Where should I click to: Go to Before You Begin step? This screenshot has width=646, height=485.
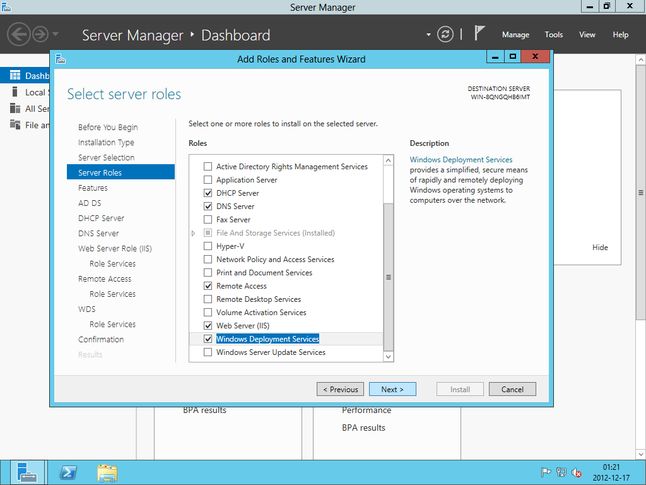click(x=108, y=127)
